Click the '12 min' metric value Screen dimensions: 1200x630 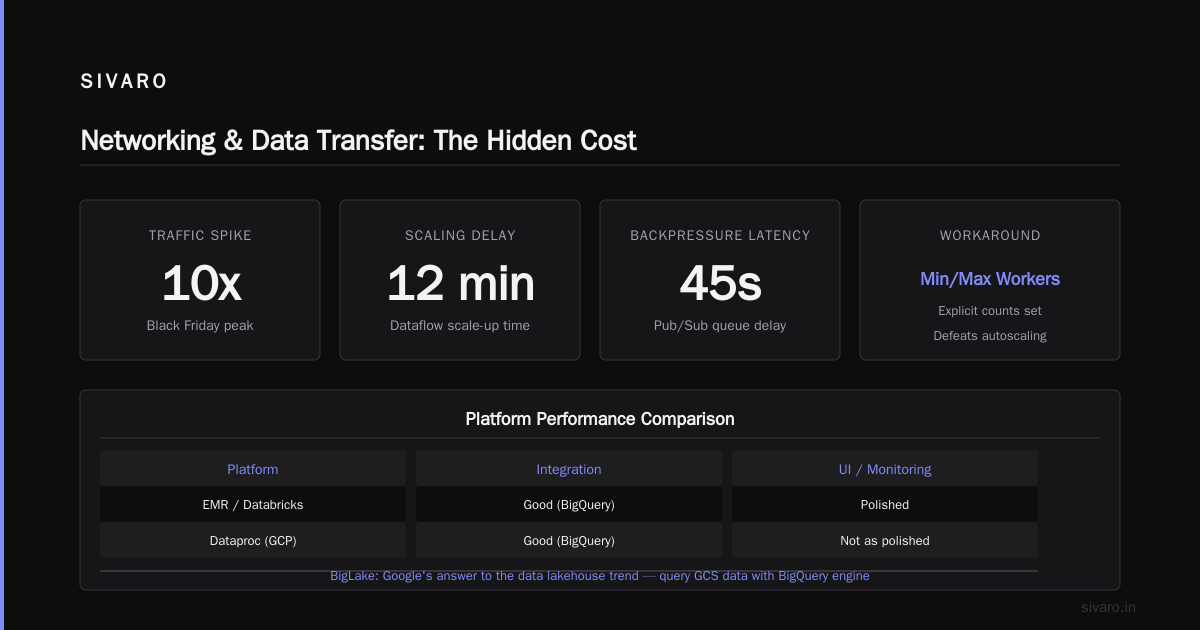coord(460,283)
